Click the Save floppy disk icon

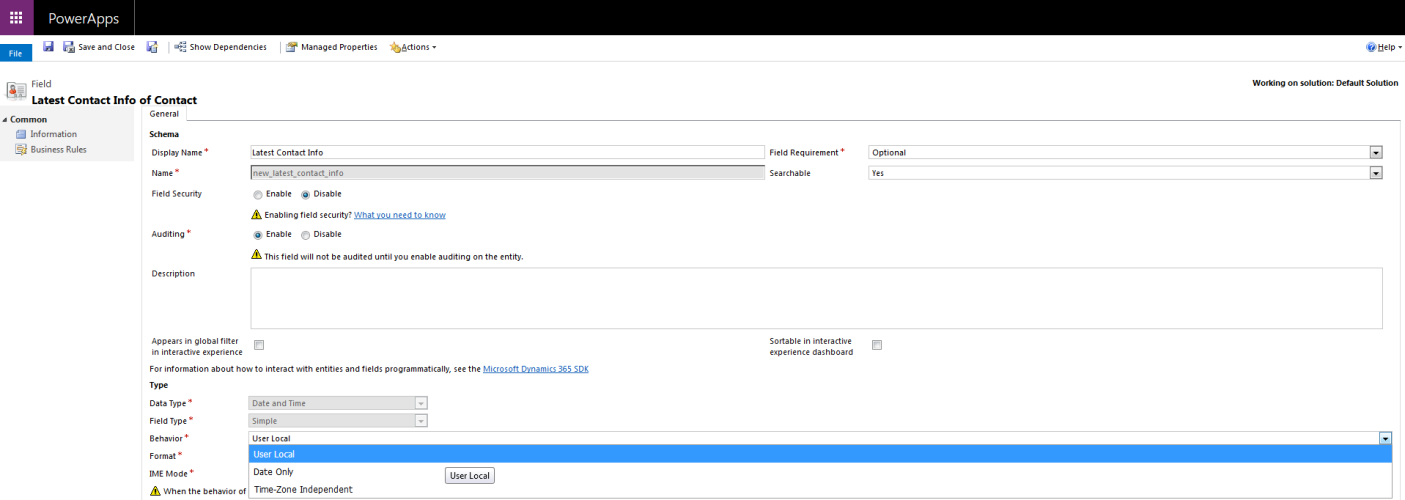tap(48, 47)
